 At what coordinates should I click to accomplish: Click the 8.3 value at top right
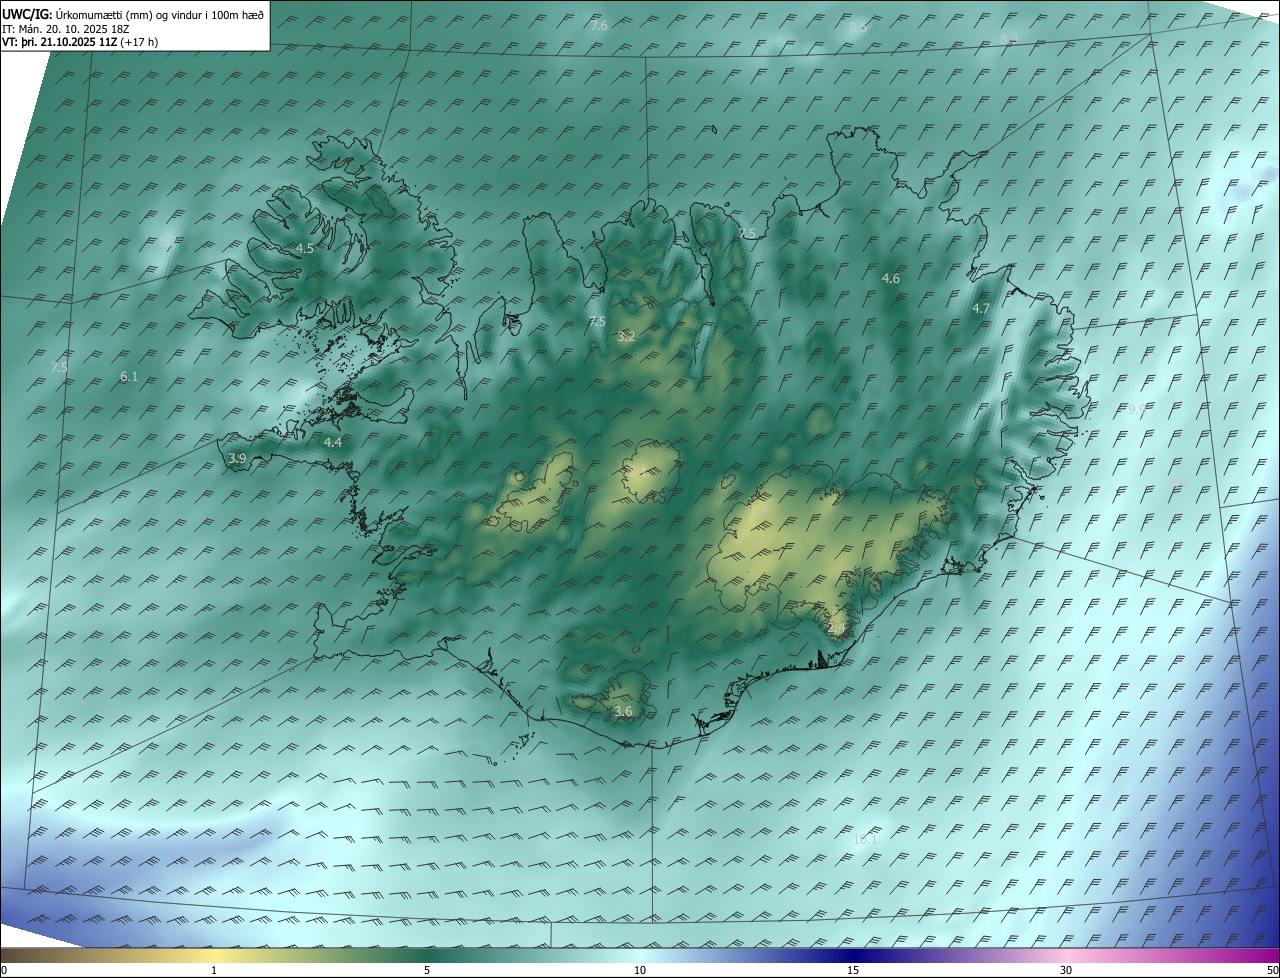click(1009, 39)
